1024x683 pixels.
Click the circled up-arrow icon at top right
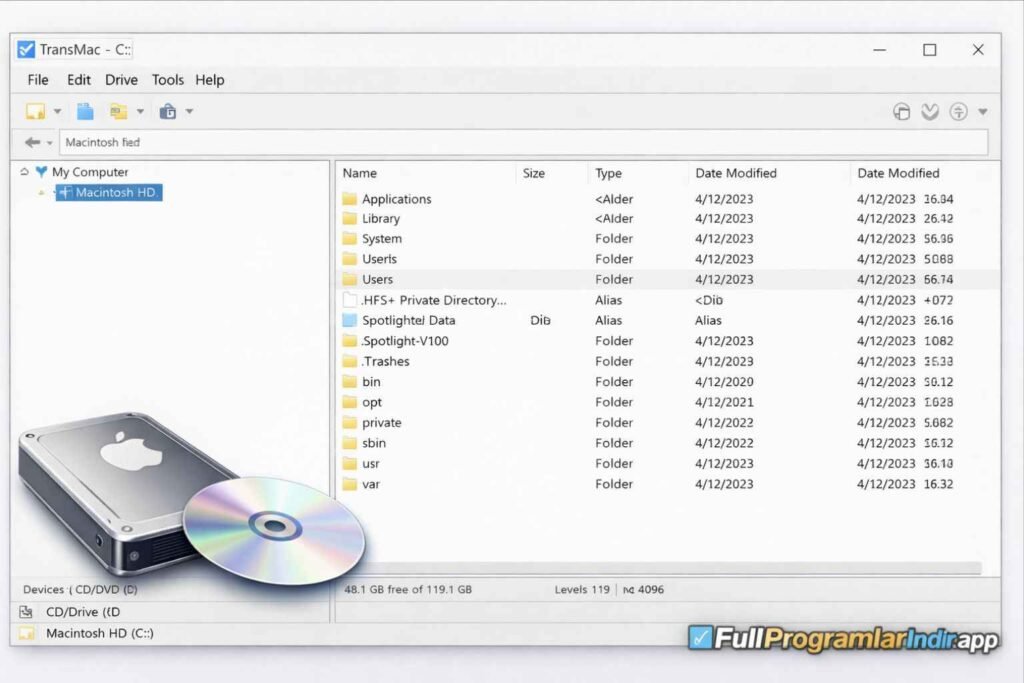[x=959, y=112]
